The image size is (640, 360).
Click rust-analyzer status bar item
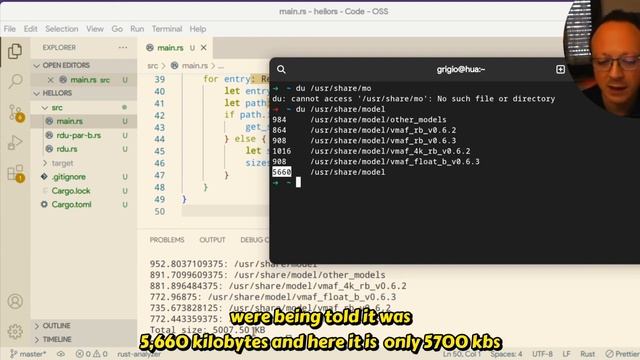pyautogui.click(x=139, y=354)
